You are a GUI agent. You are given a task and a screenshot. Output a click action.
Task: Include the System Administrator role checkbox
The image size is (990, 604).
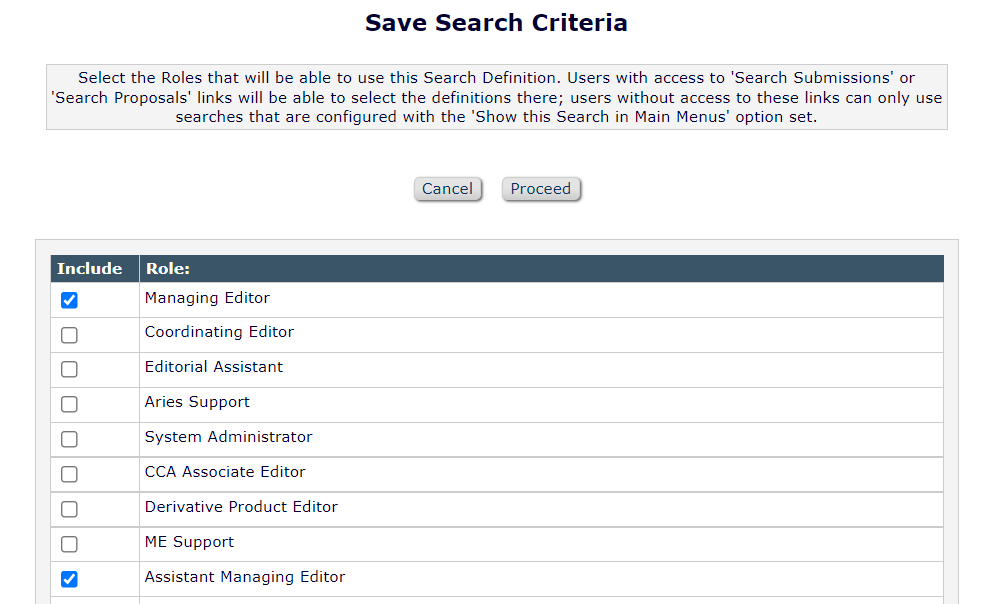coord(69,439)
